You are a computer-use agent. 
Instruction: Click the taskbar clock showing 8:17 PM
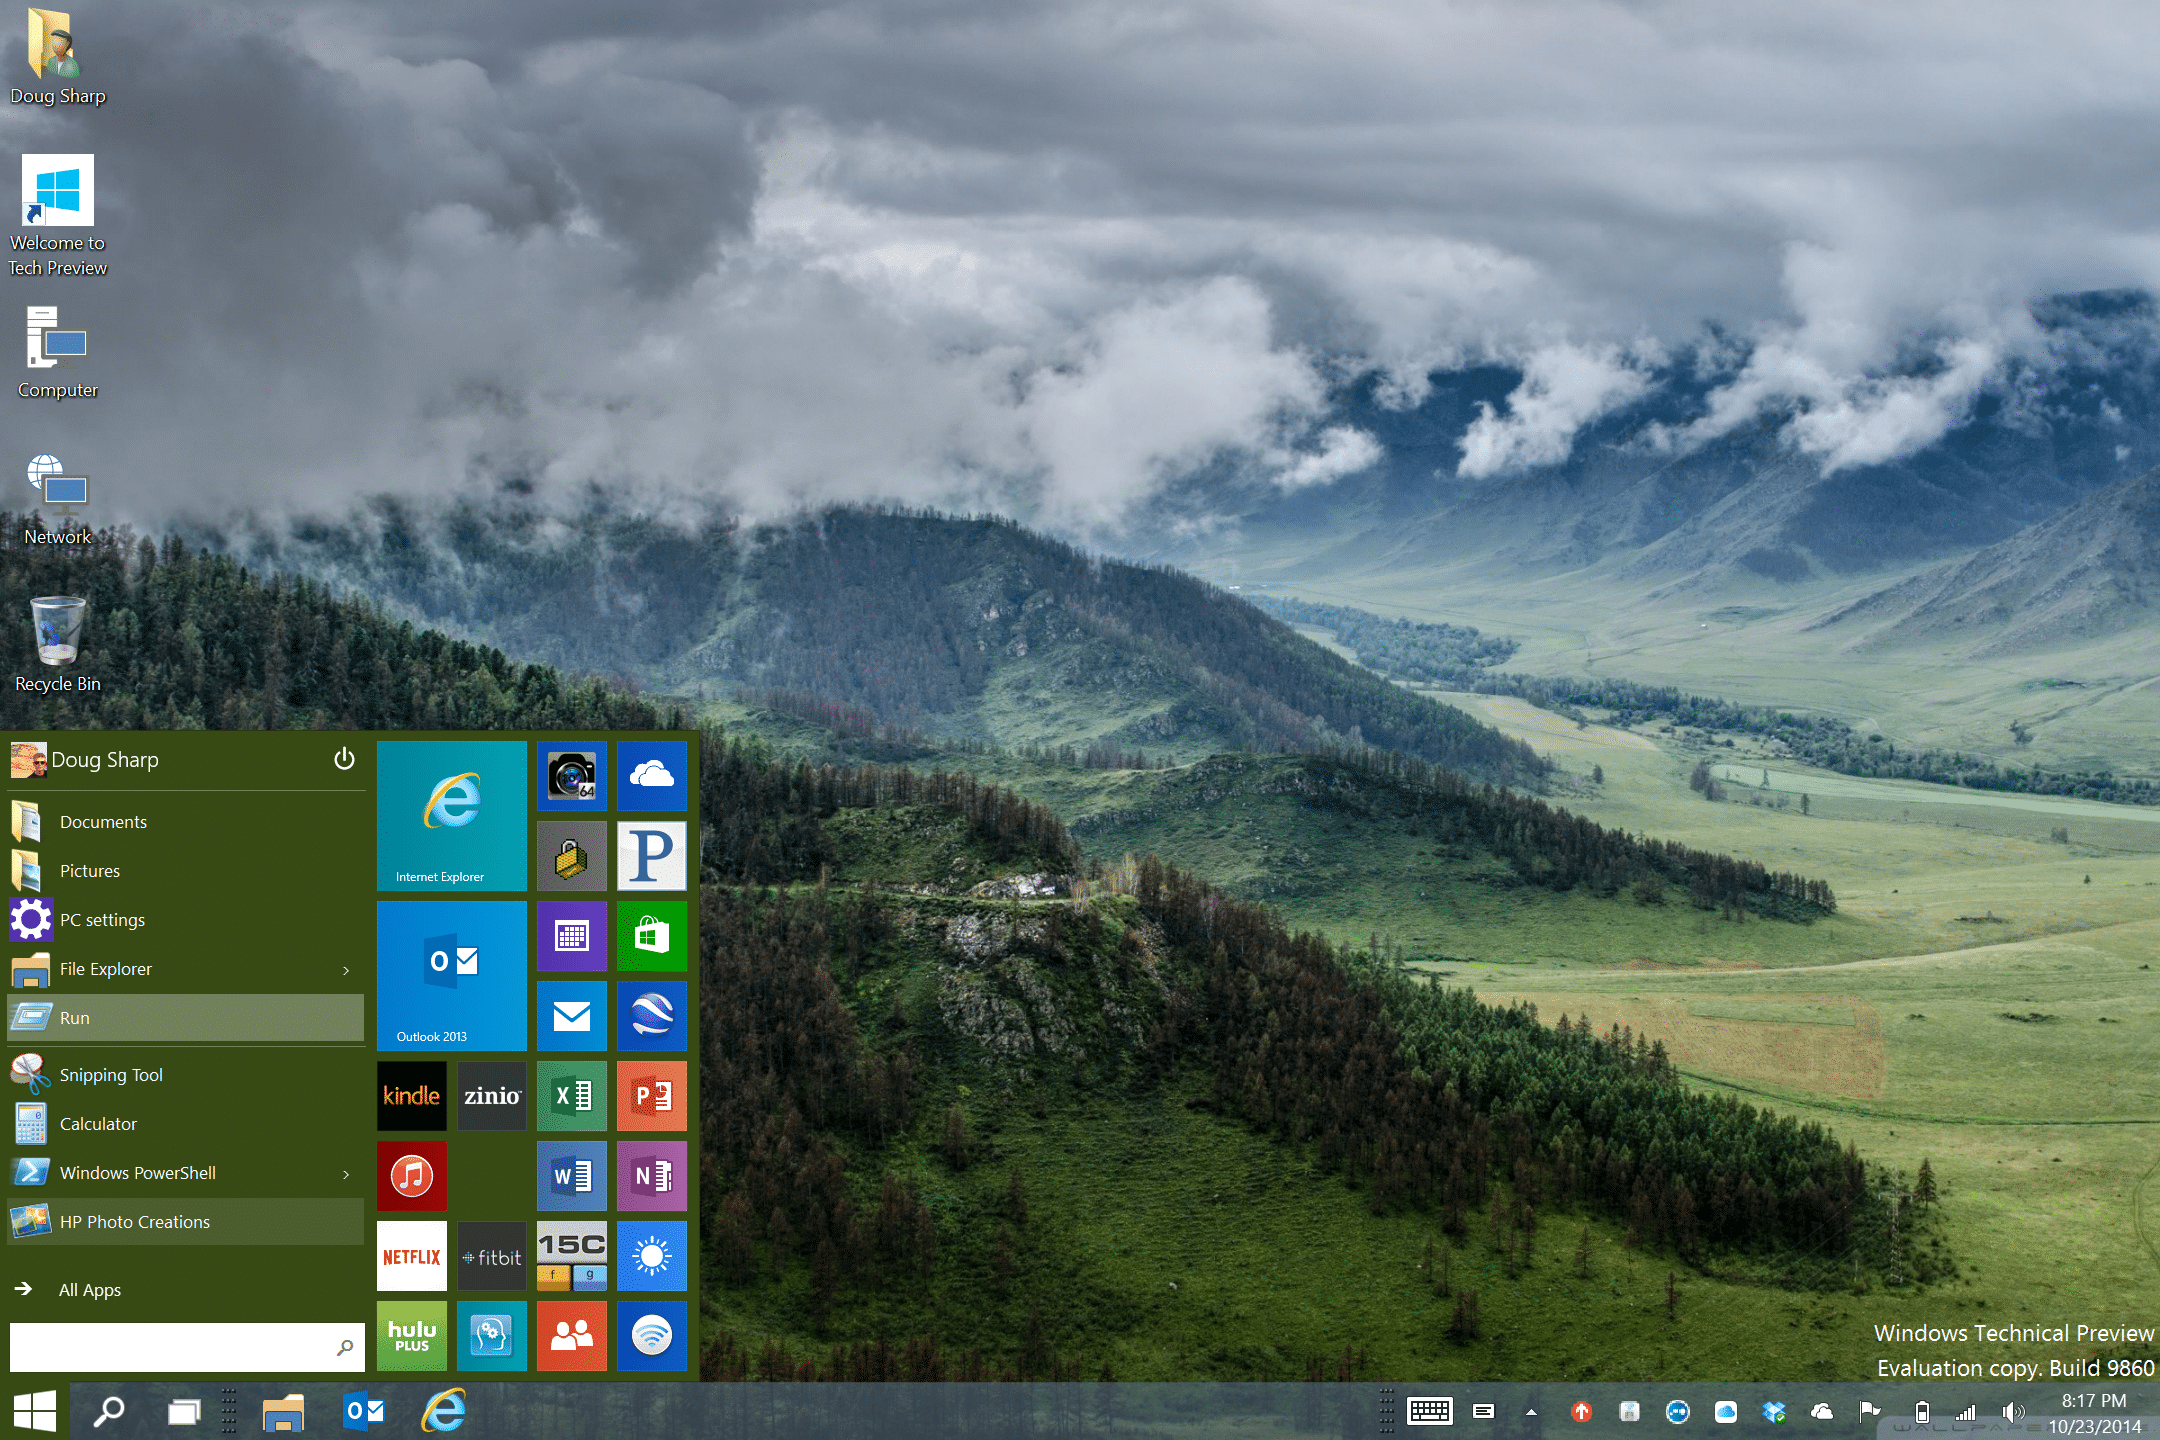point(2094,1401)
